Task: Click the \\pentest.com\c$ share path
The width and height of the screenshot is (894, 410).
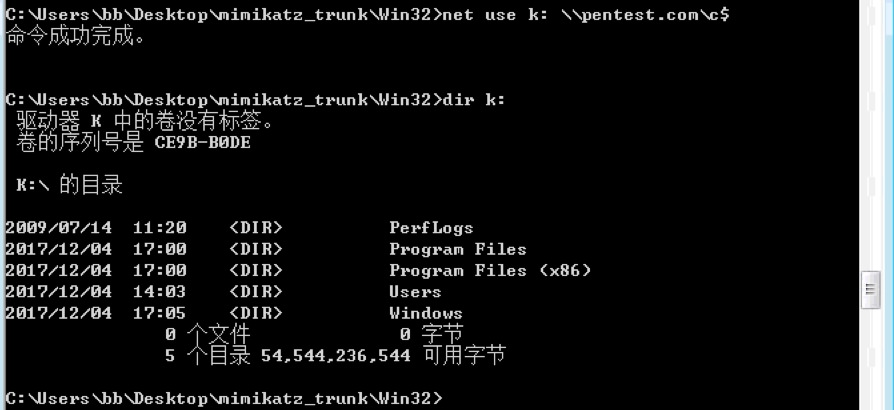Action: click(645, 14)
